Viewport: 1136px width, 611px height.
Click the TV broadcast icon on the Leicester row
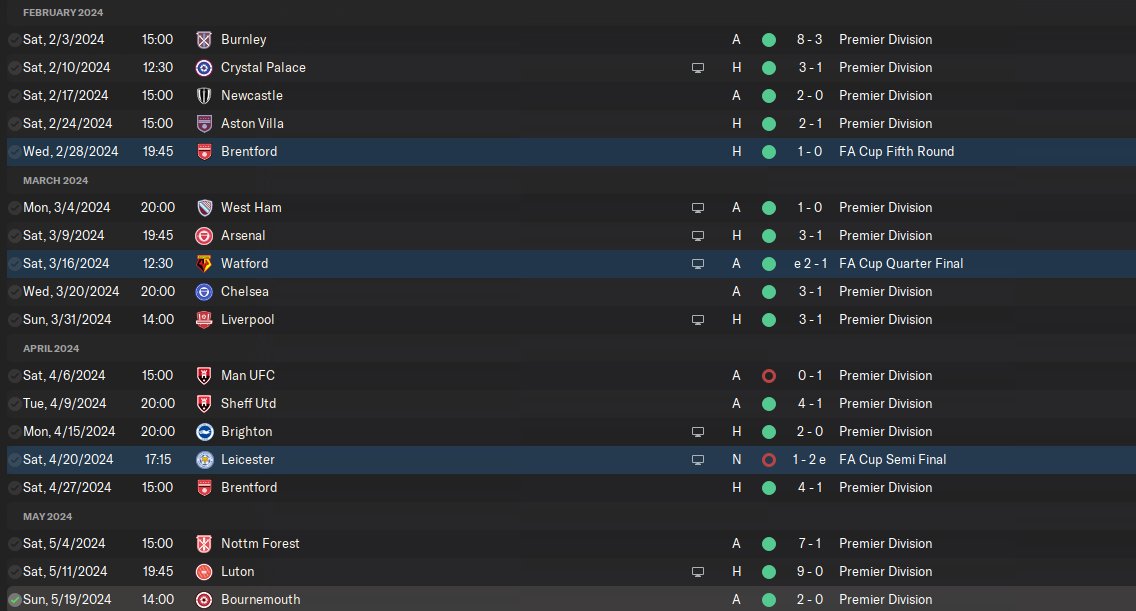click(698, 460)
